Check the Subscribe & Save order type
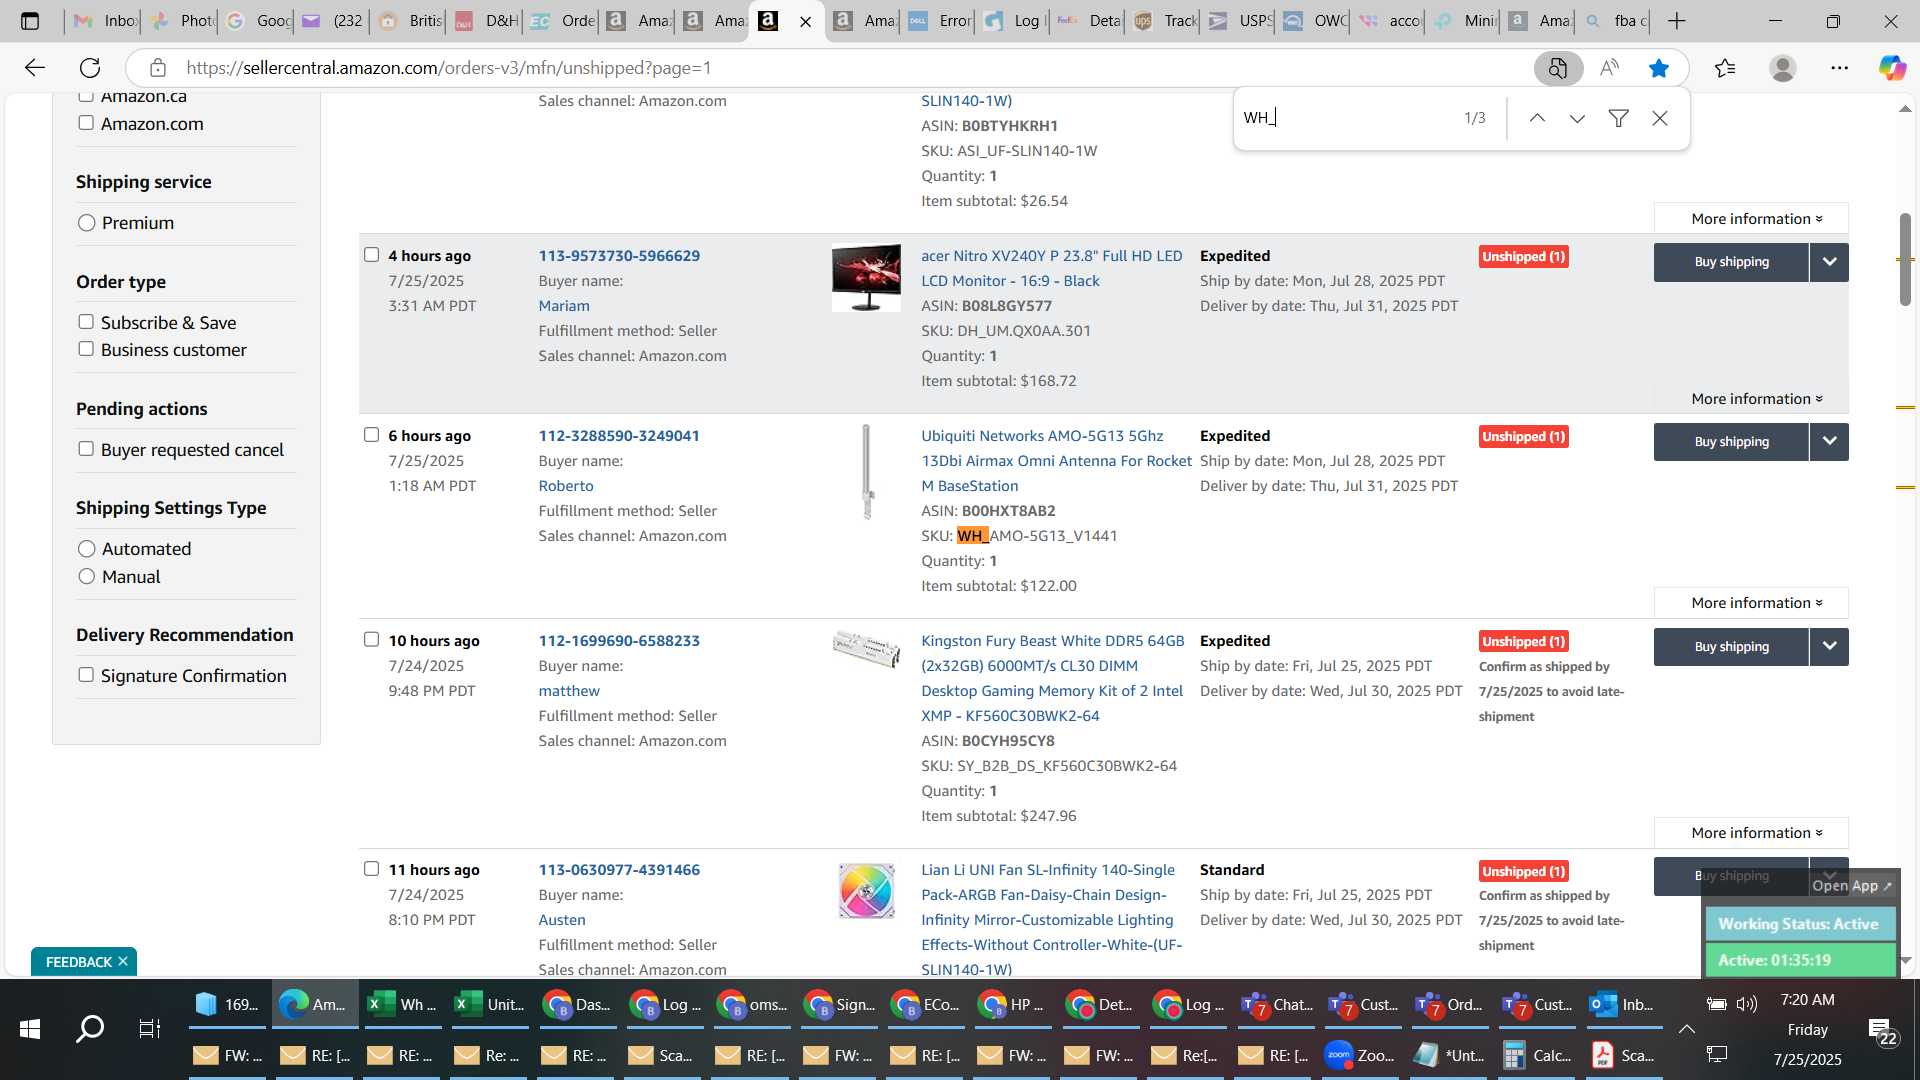Viewport: 1920px width, 1080px height. (86, 322)
